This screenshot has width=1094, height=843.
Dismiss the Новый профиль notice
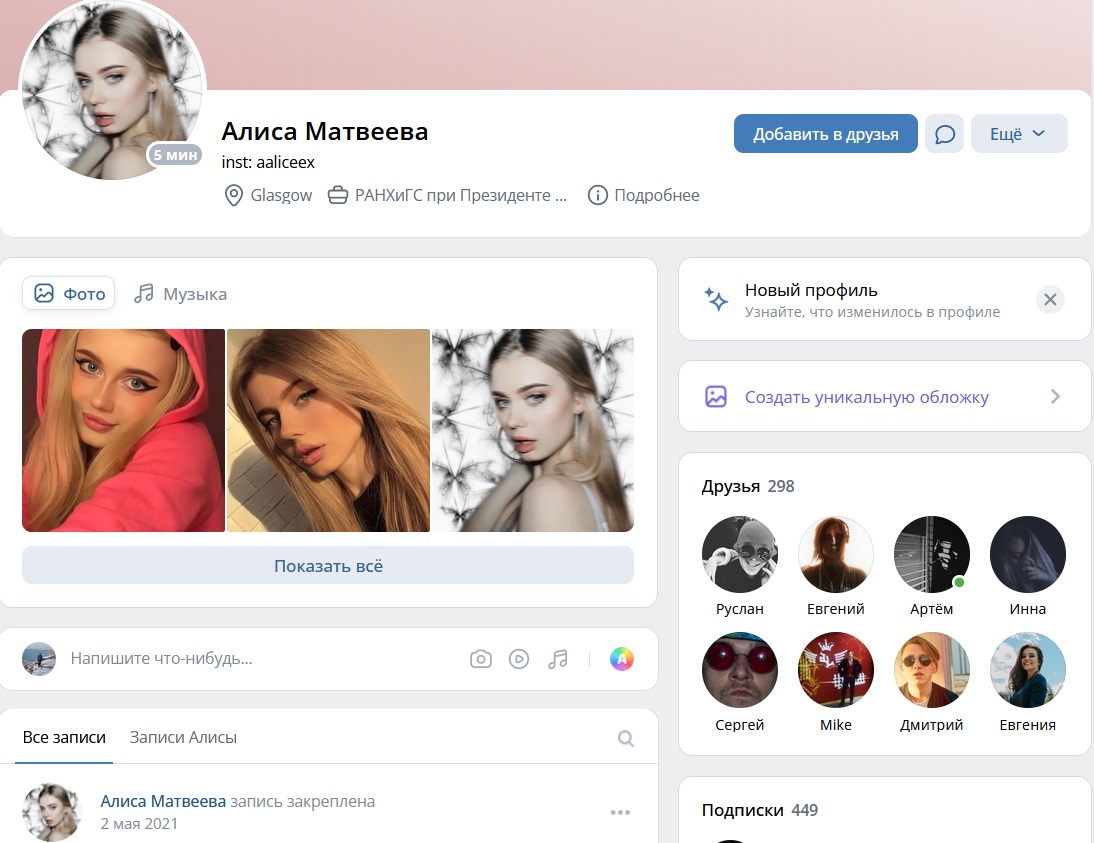pyautogui.click(x=1050, y=300)
